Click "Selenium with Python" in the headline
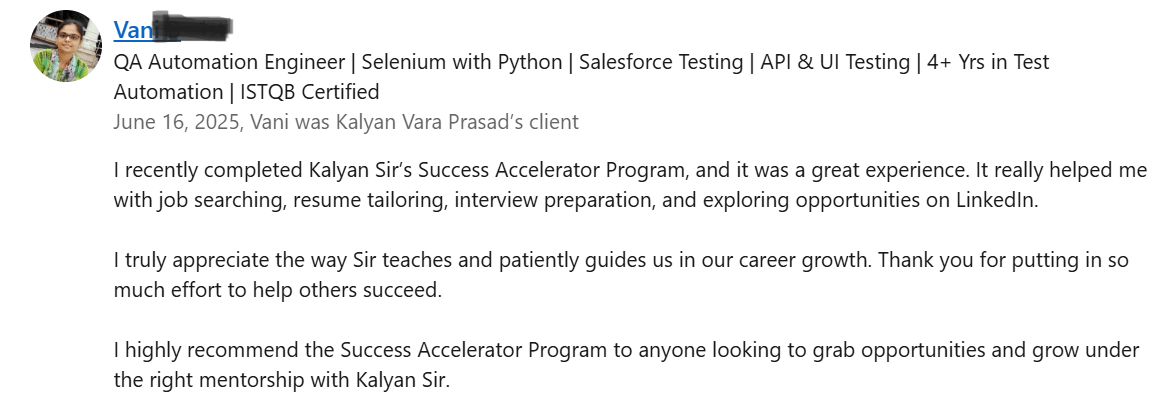This screenshot has width=1171, height=400. pyautogui.click(x=461, y=62)
